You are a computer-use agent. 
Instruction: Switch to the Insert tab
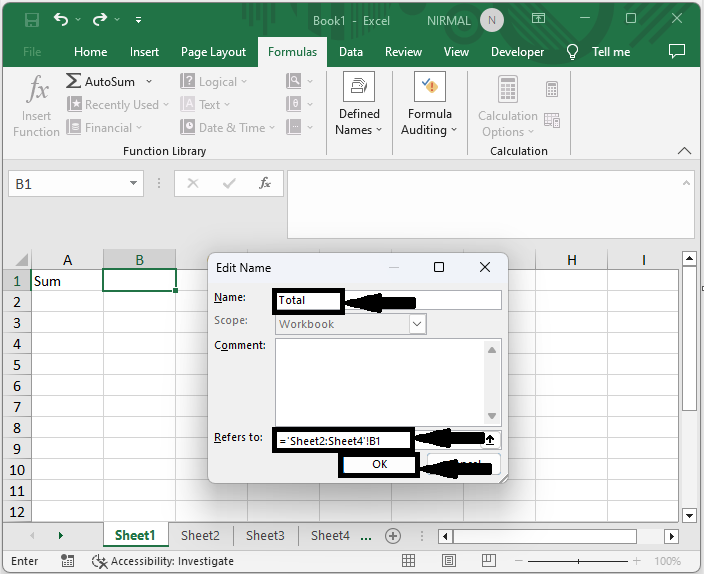click(144, 52)
